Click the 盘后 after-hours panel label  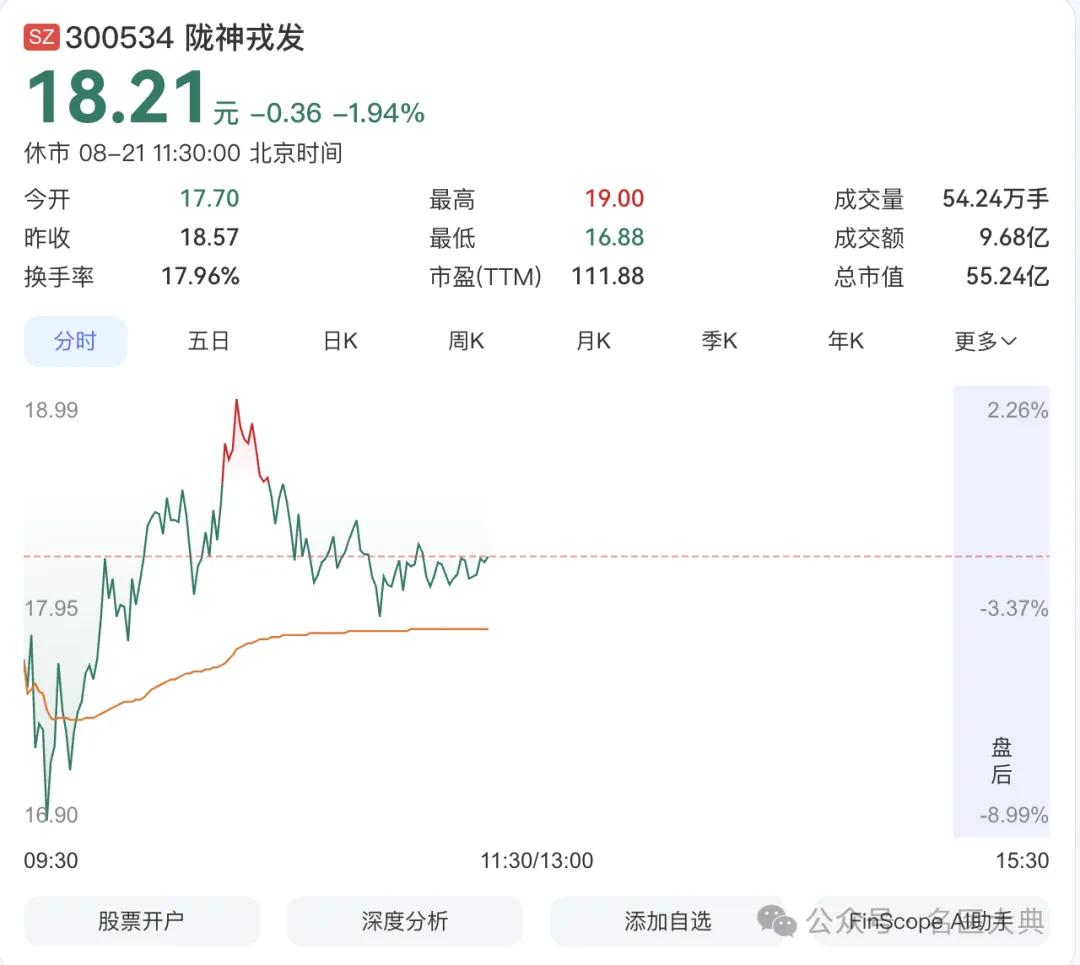point(1001,760)
